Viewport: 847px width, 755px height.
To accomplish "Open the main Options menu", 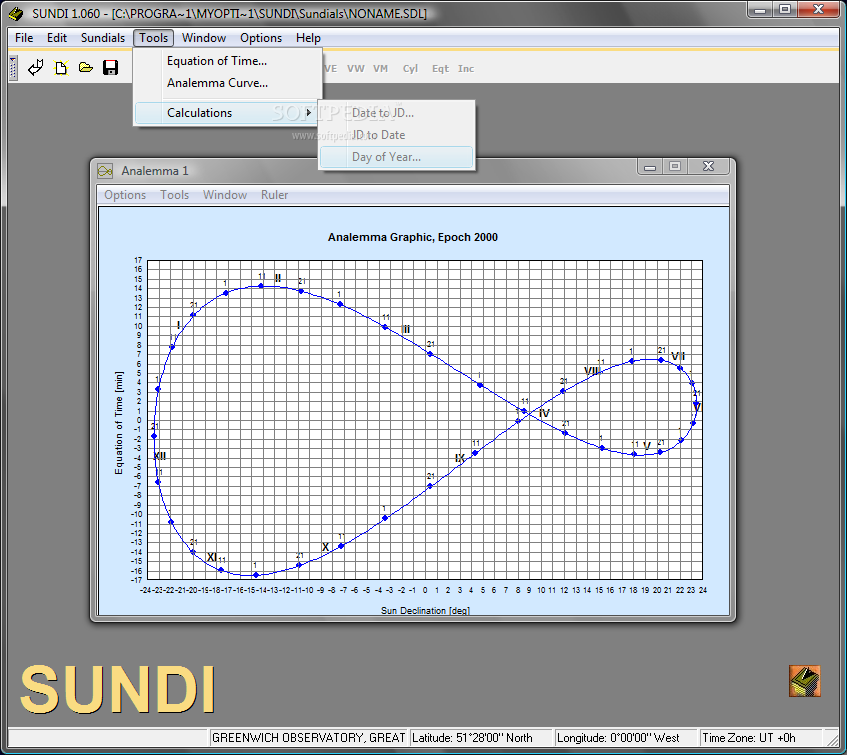I will click(261, 38).
